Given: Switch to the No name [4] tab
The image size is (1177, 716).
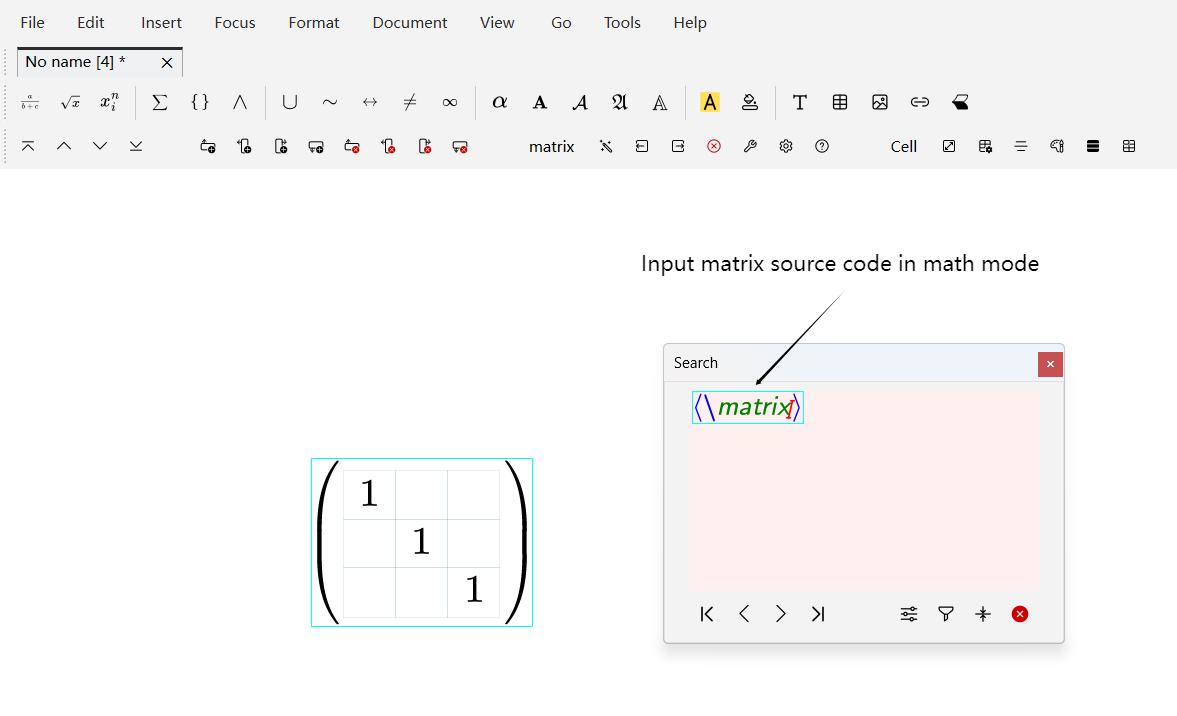Looking at the screenshot, I should point(76,62).
